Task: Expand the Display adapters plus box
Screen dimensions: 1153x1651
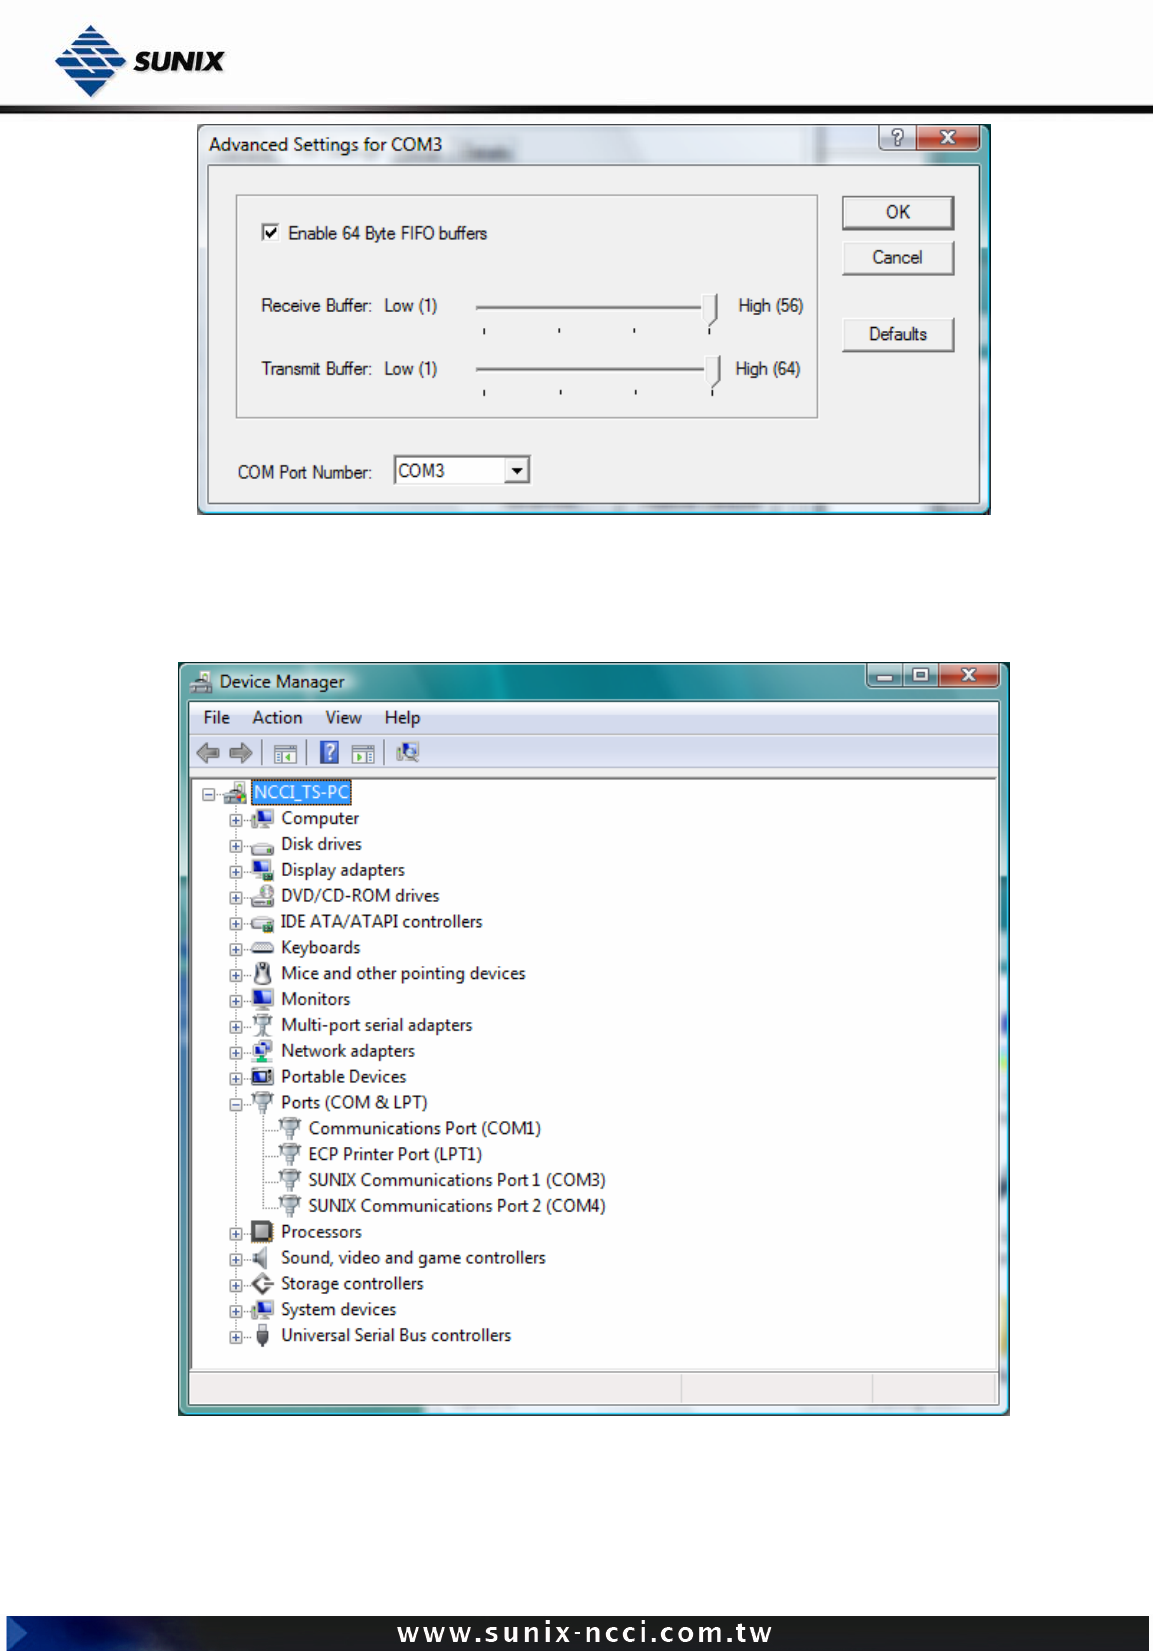Action: coord(236,872)
